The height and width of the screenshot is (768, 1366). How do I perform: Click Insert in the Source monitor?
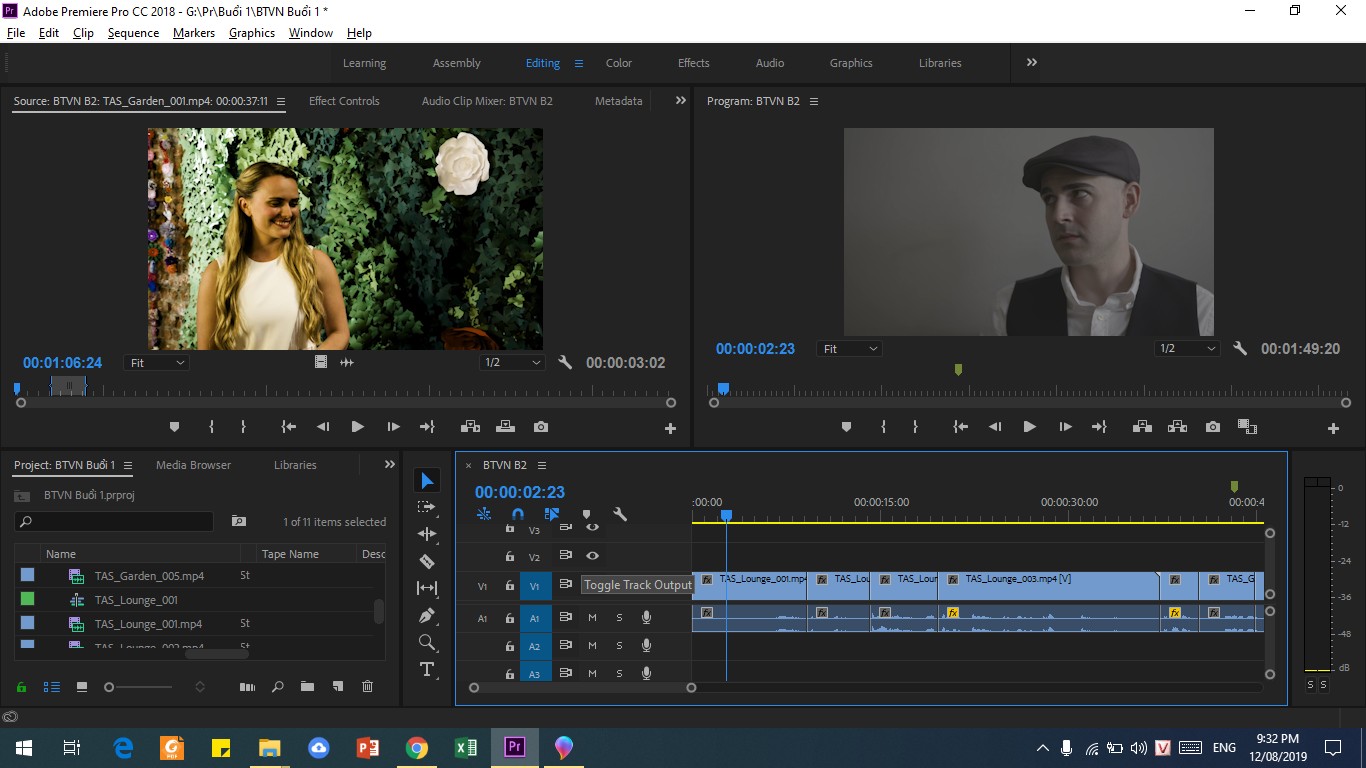click(470, 427)
